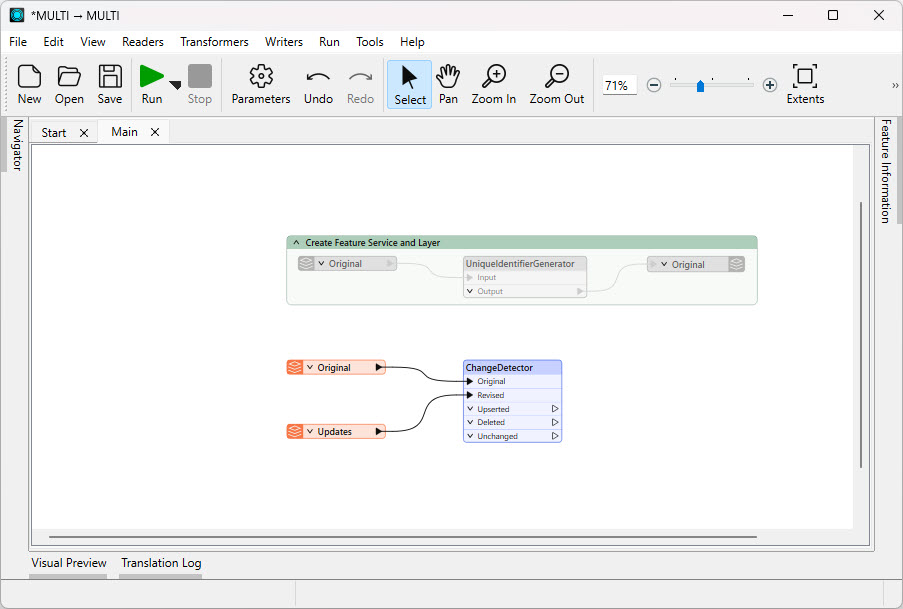The image size is (903, 609).
Task: Click the UniqueIdentifierGenerator Input port
Action: [x=470, y=277]
